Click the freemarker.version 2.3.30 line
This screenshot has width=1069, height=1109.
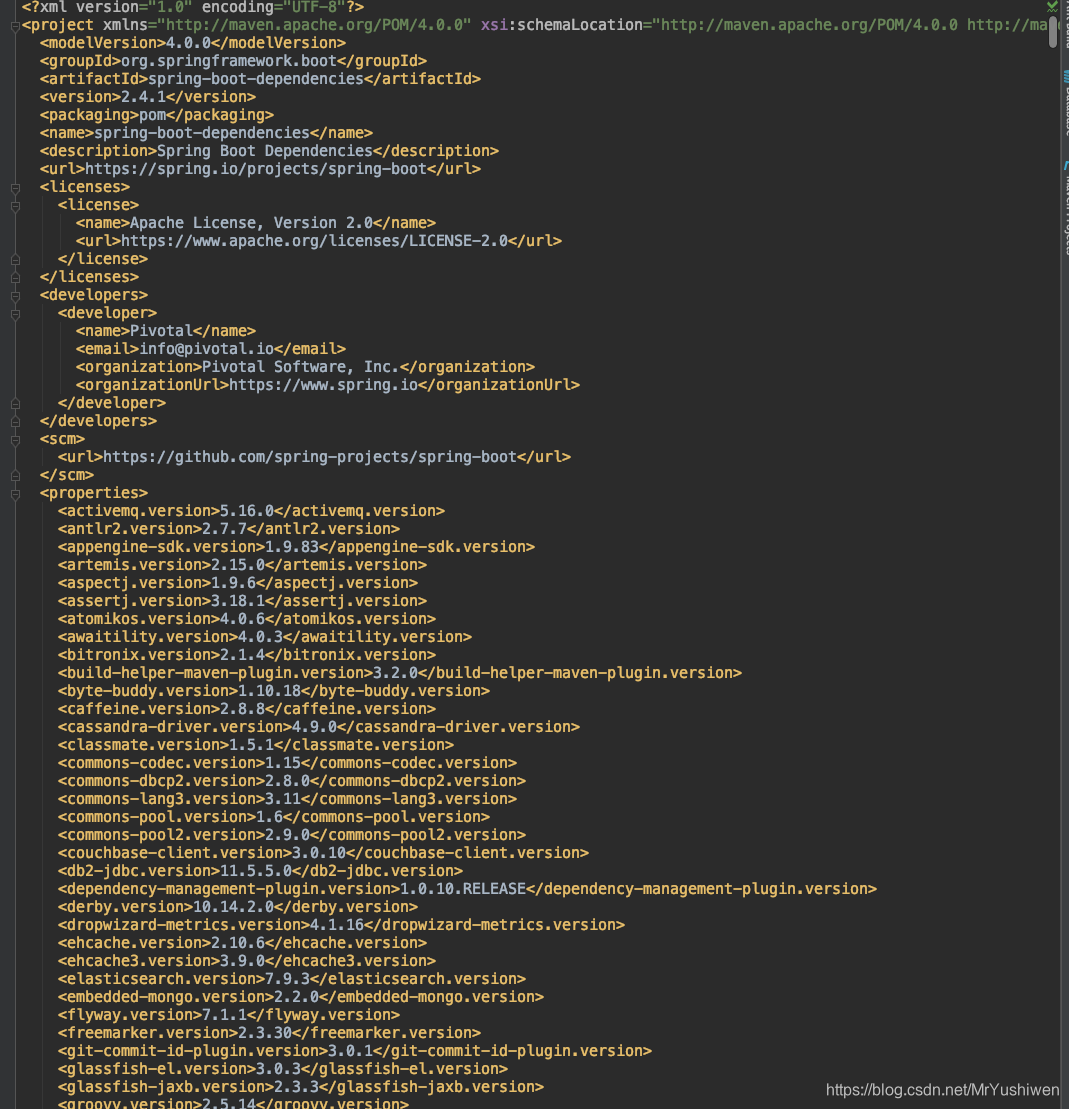270,1034
